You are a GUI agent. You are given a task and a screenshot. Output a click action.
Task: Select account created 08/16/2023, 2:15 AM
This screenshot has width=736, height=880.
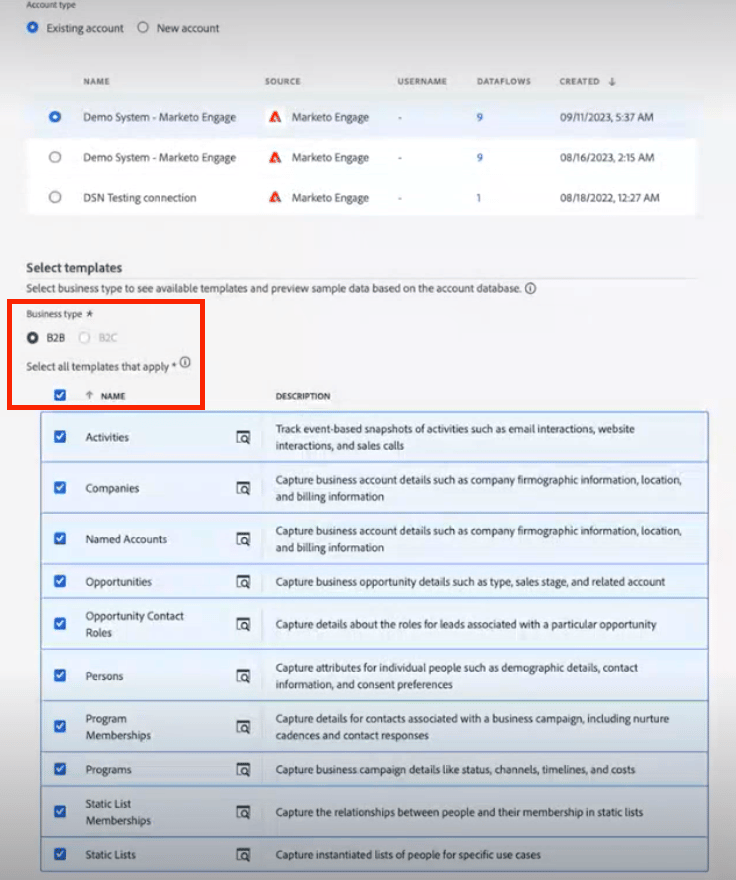(55, 157)
